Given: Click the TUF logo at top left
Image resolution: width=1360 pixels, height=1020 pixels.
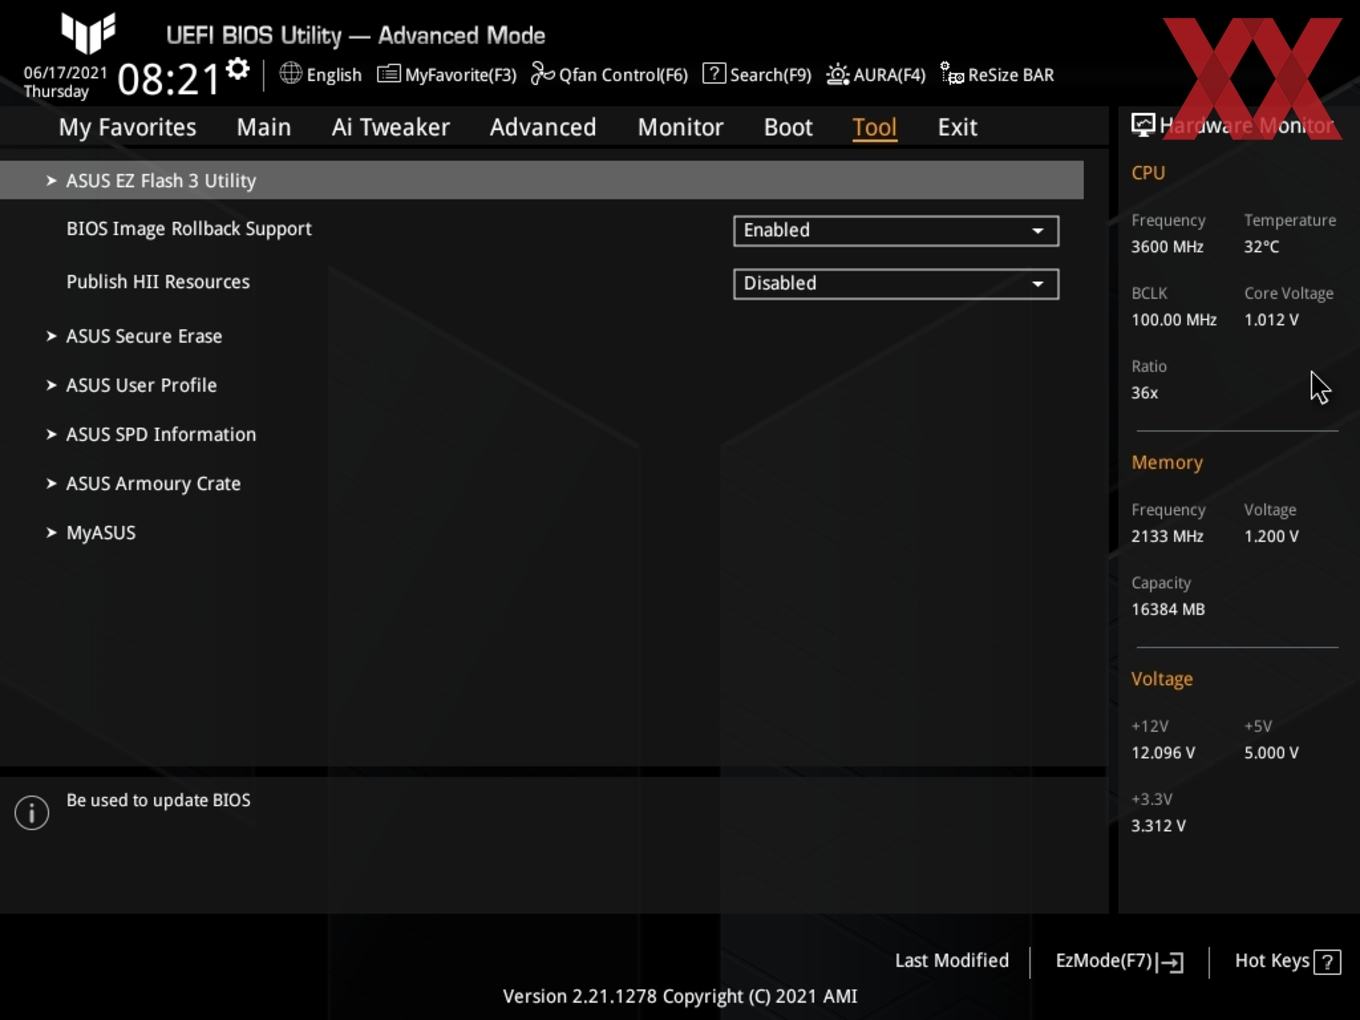Looking at the screenshot, I should (88, 33).
